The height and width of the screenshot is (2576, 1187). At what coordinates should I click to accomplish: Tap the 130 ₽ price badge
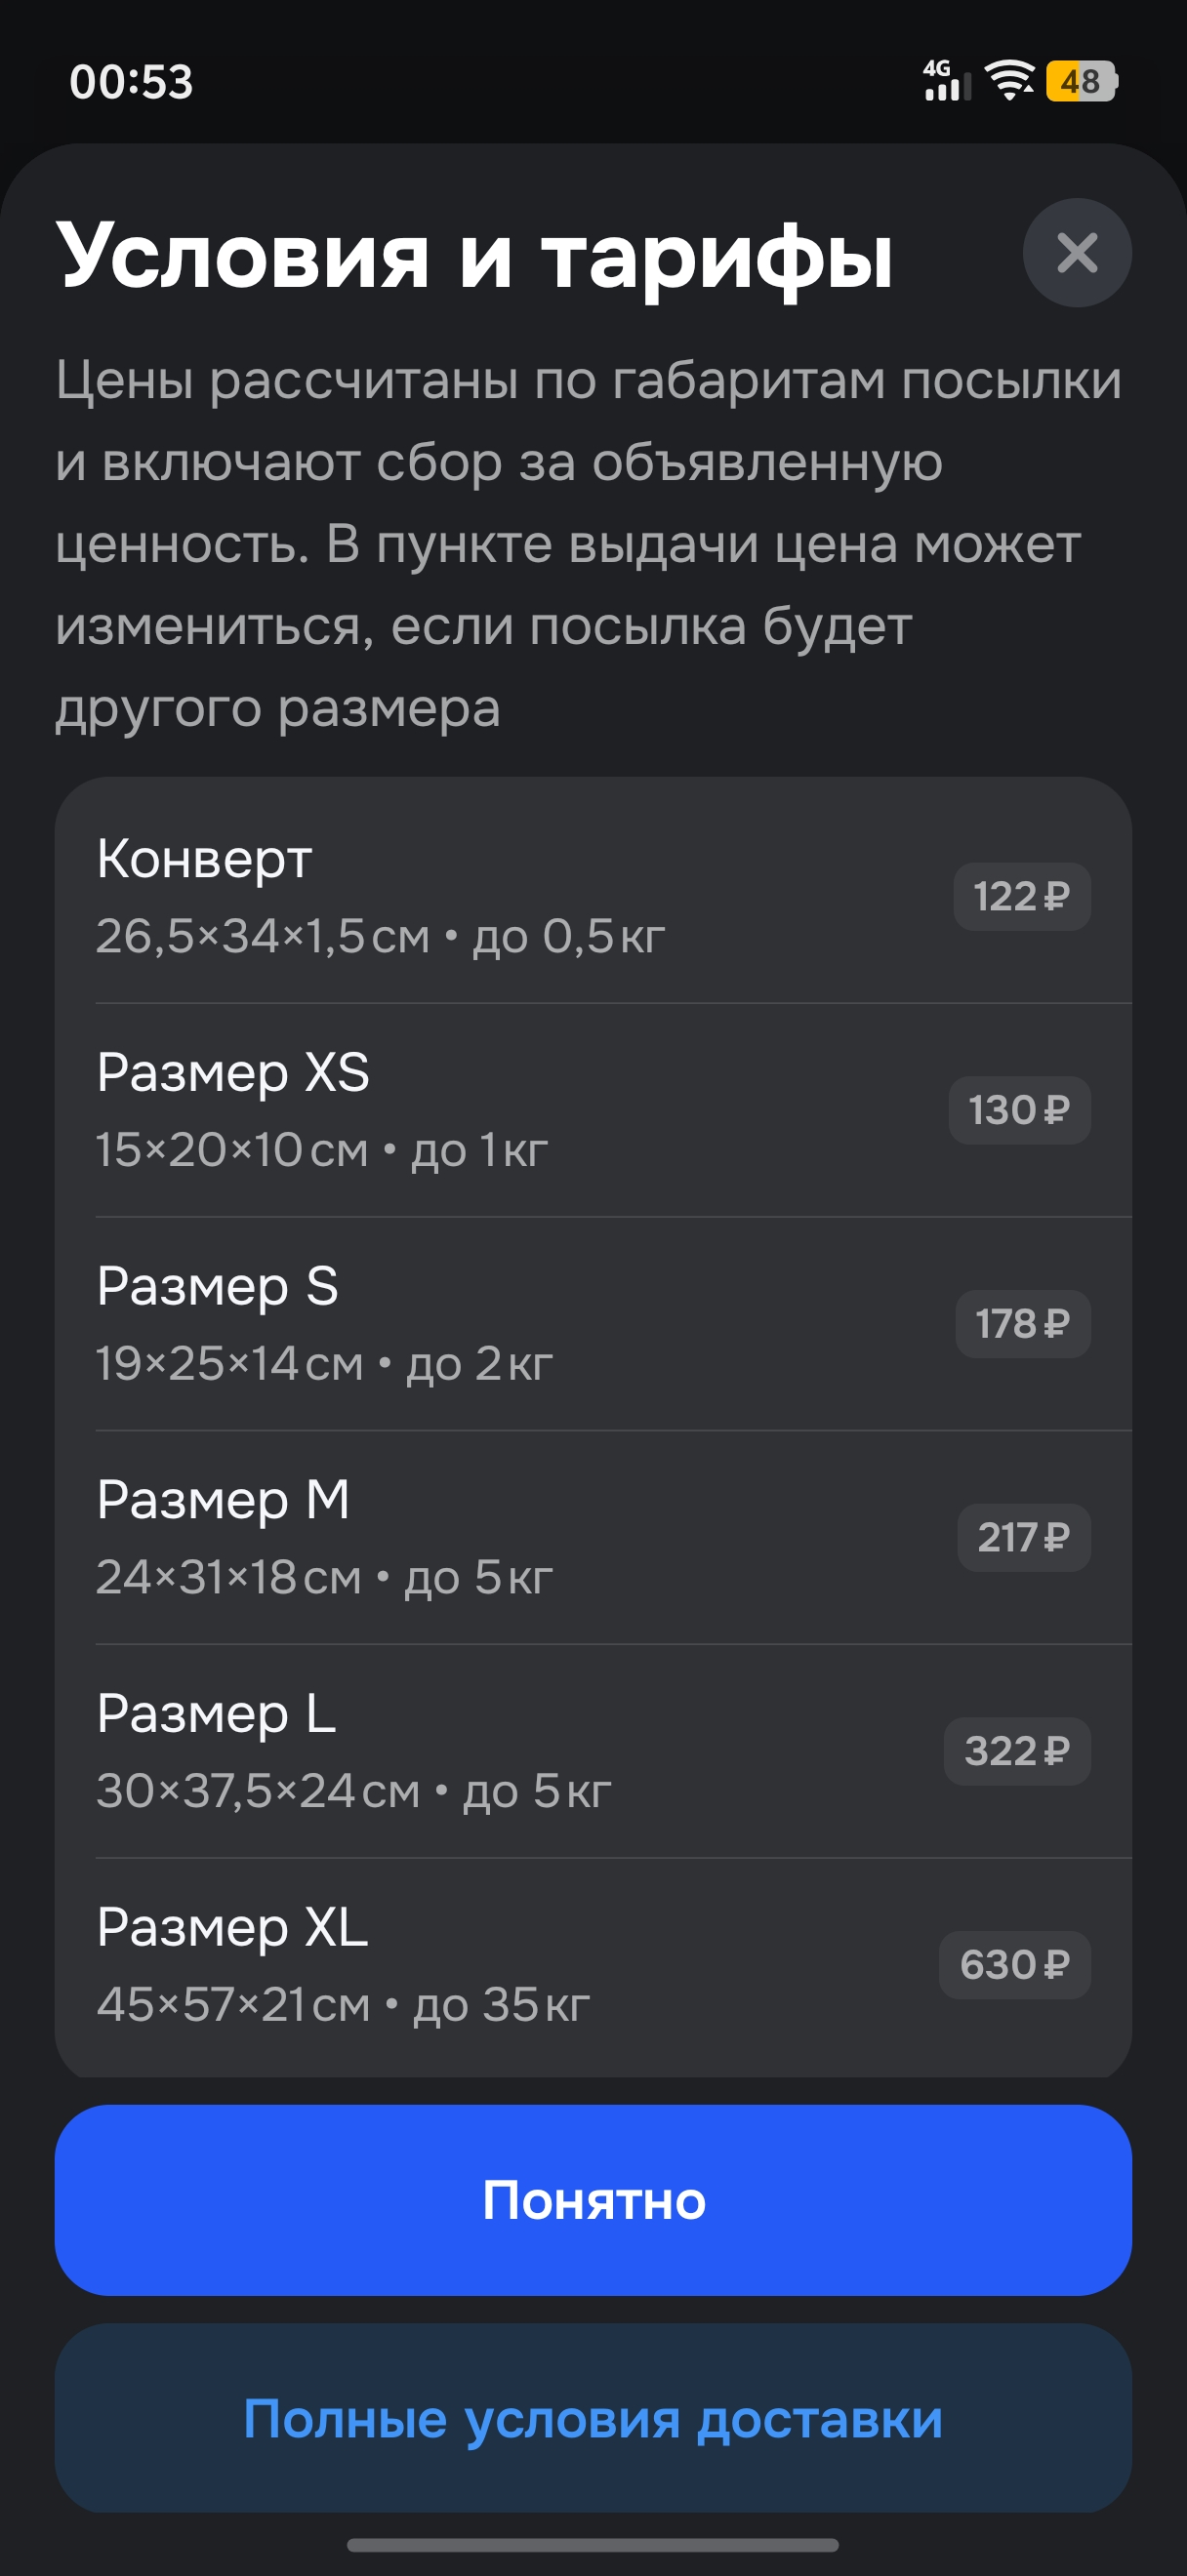point(1019,1110)
